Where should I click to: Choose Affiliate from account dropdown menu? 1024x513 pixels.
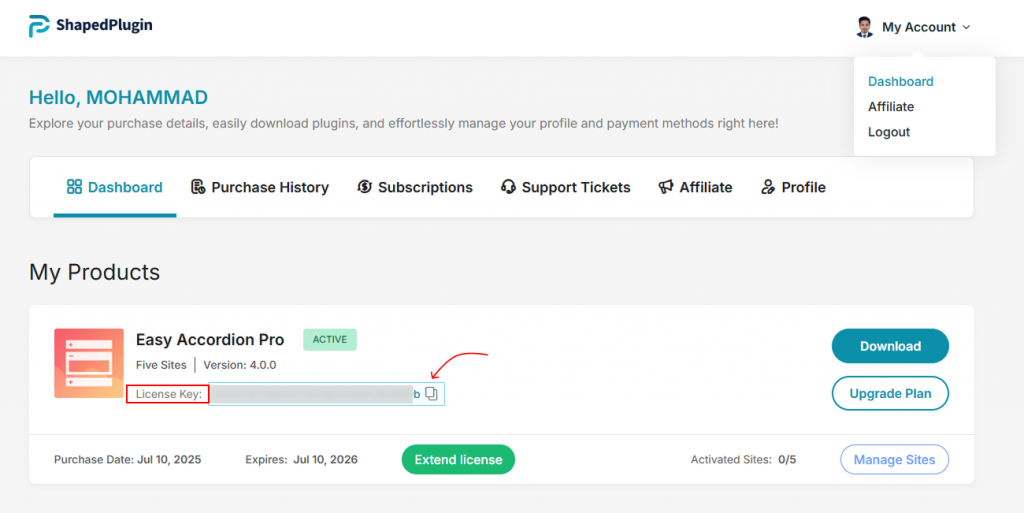pyautogui.click(x=890, y=107)
